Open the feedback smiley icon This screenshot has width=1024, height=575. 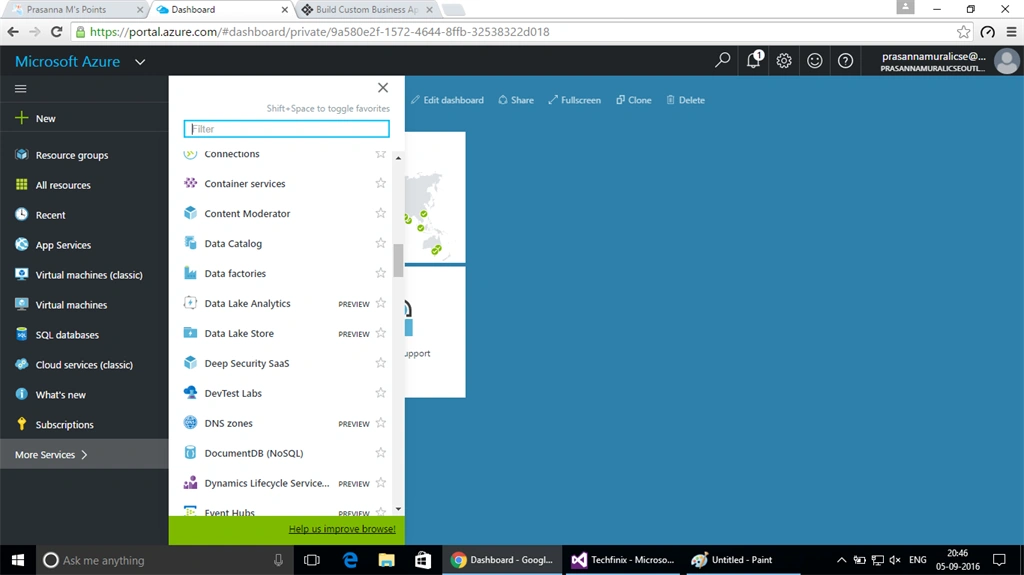pyautogui.click(x=814, y=61)
